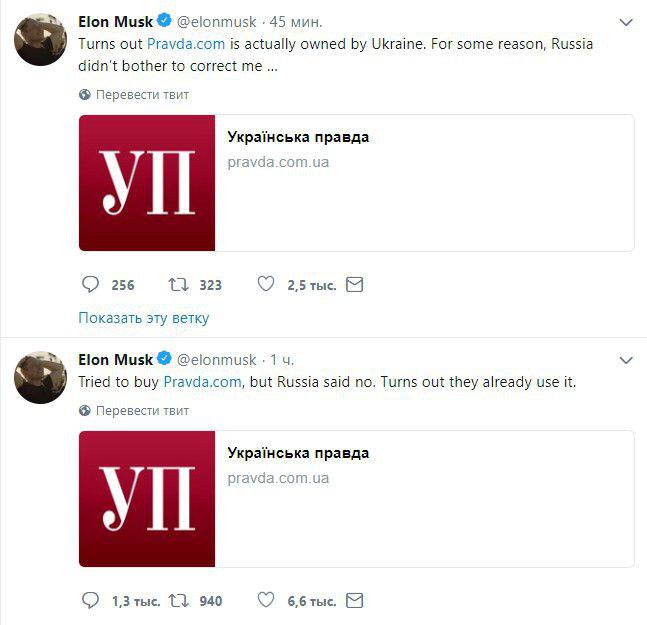Open Pravda.com link in second tweet text
This screenshot has width=647, height=625.
(202, 382)
